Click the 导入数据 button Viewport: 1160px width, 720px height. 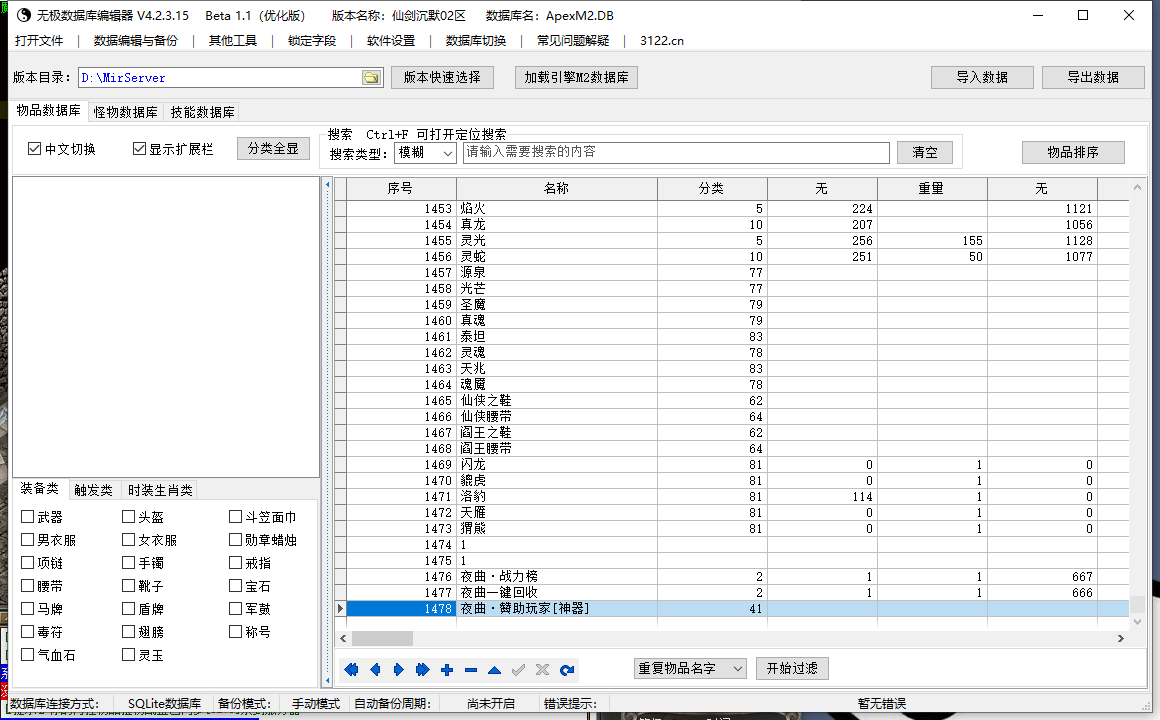pyautogui.click(x=982, y=78)
